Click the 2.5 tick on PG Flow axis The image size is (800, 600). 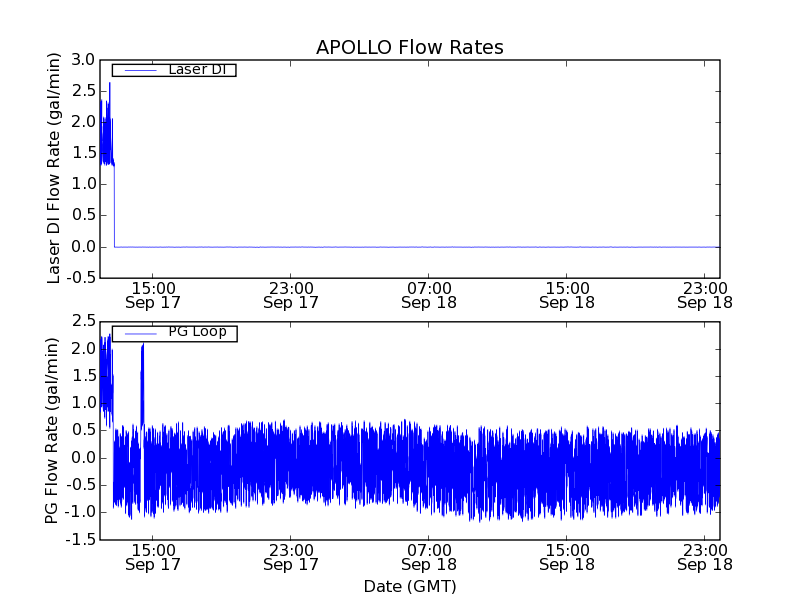83,321
